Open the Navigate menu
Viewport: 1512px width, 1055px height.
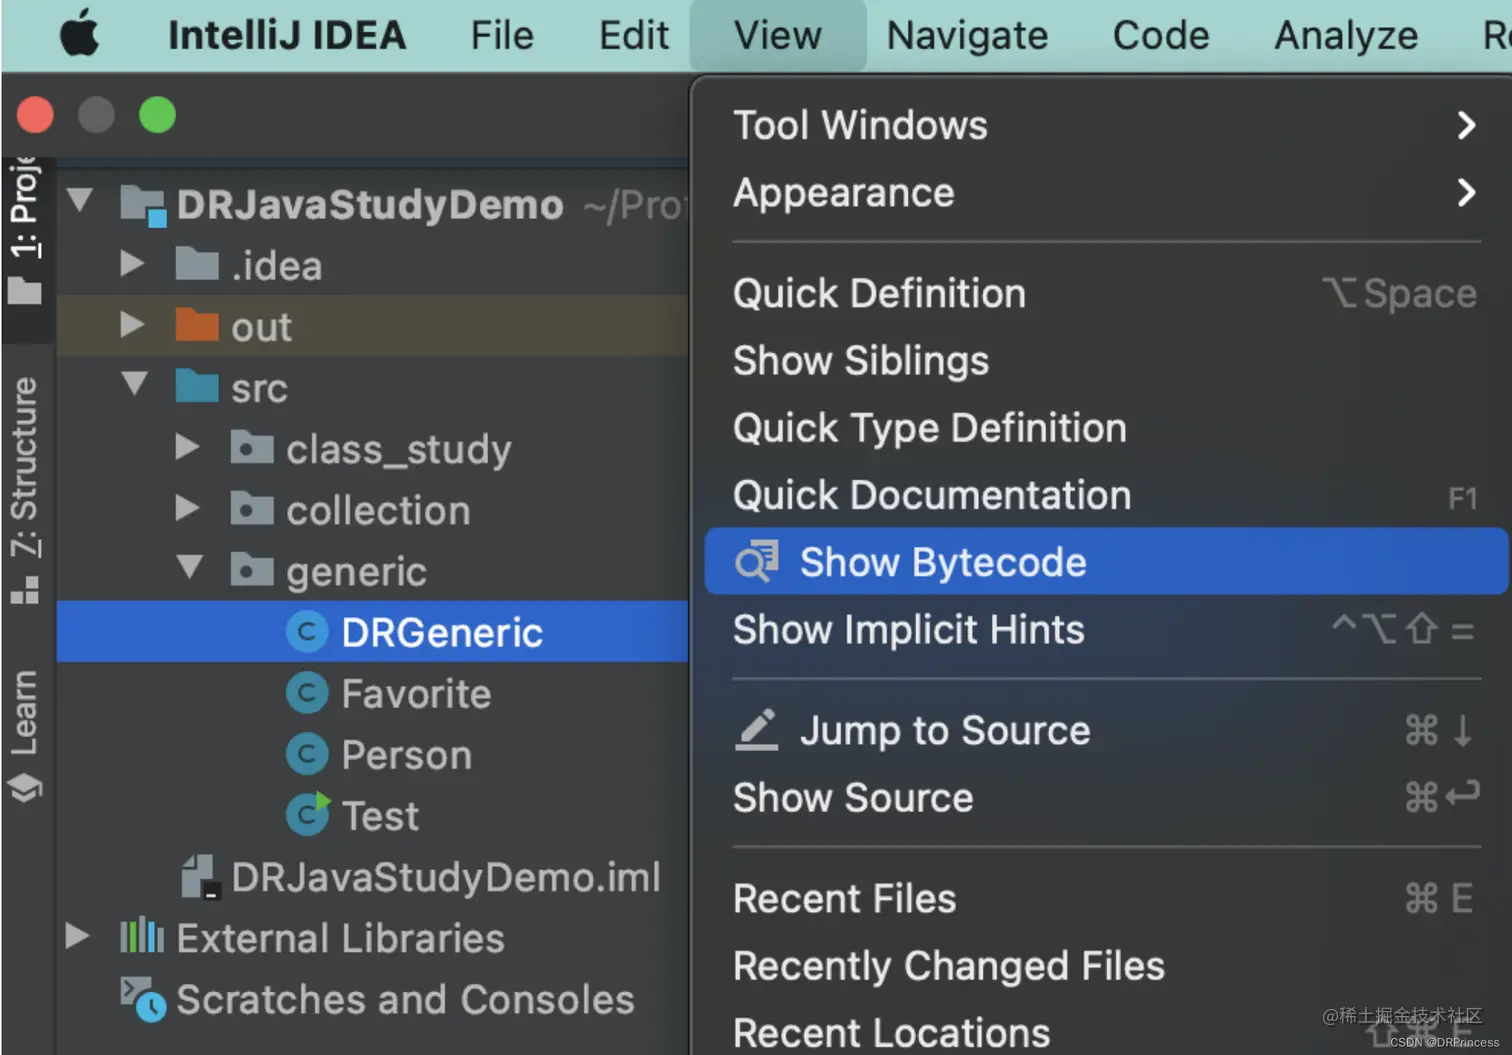pos(967,36)
